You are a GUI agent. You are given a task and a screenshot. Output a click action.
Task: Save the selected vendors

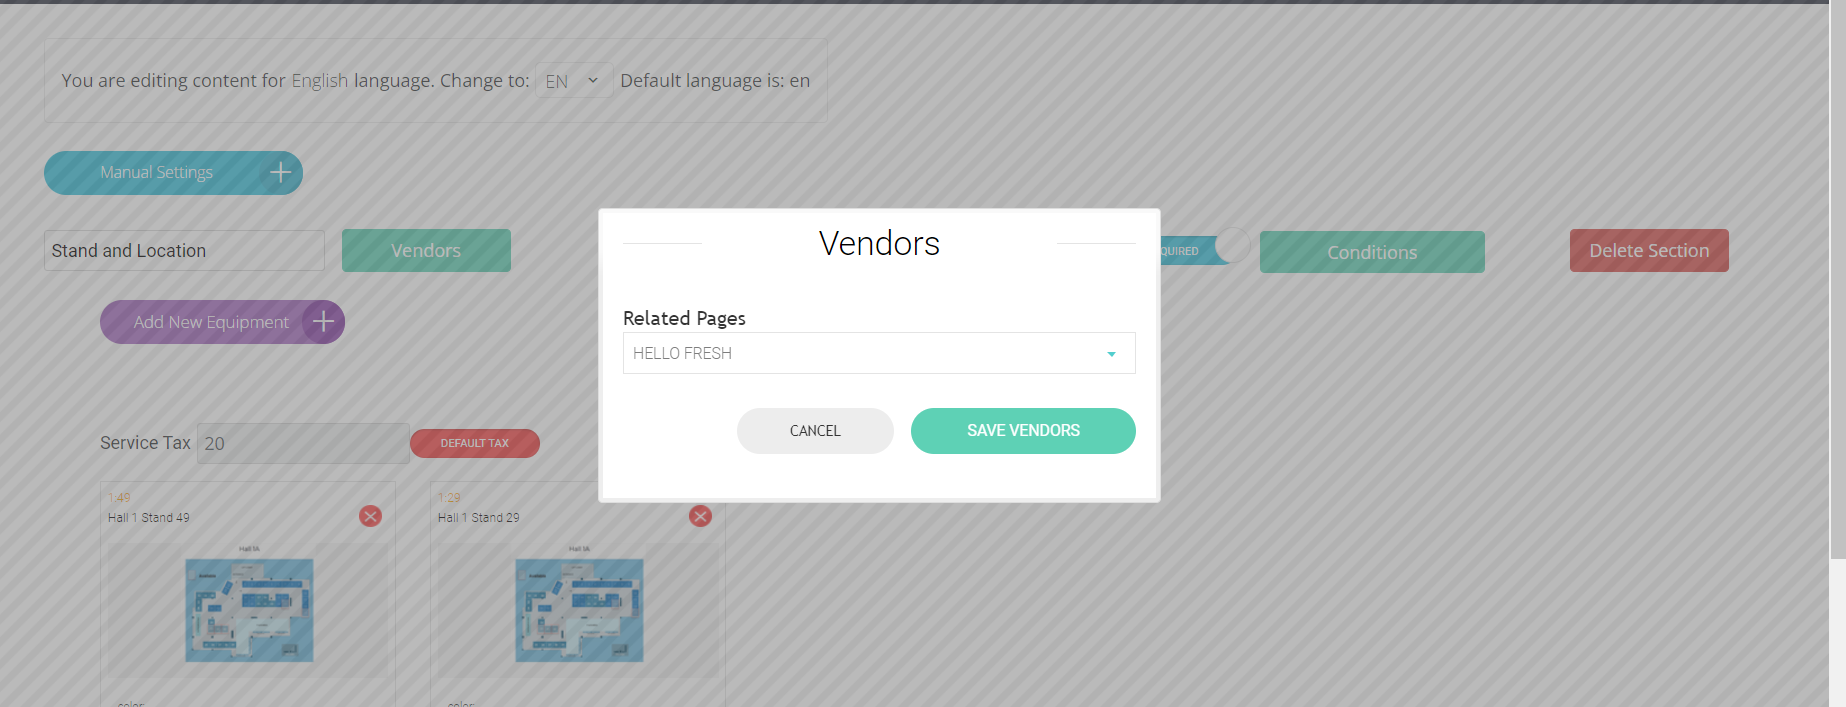click(1022, 431)
